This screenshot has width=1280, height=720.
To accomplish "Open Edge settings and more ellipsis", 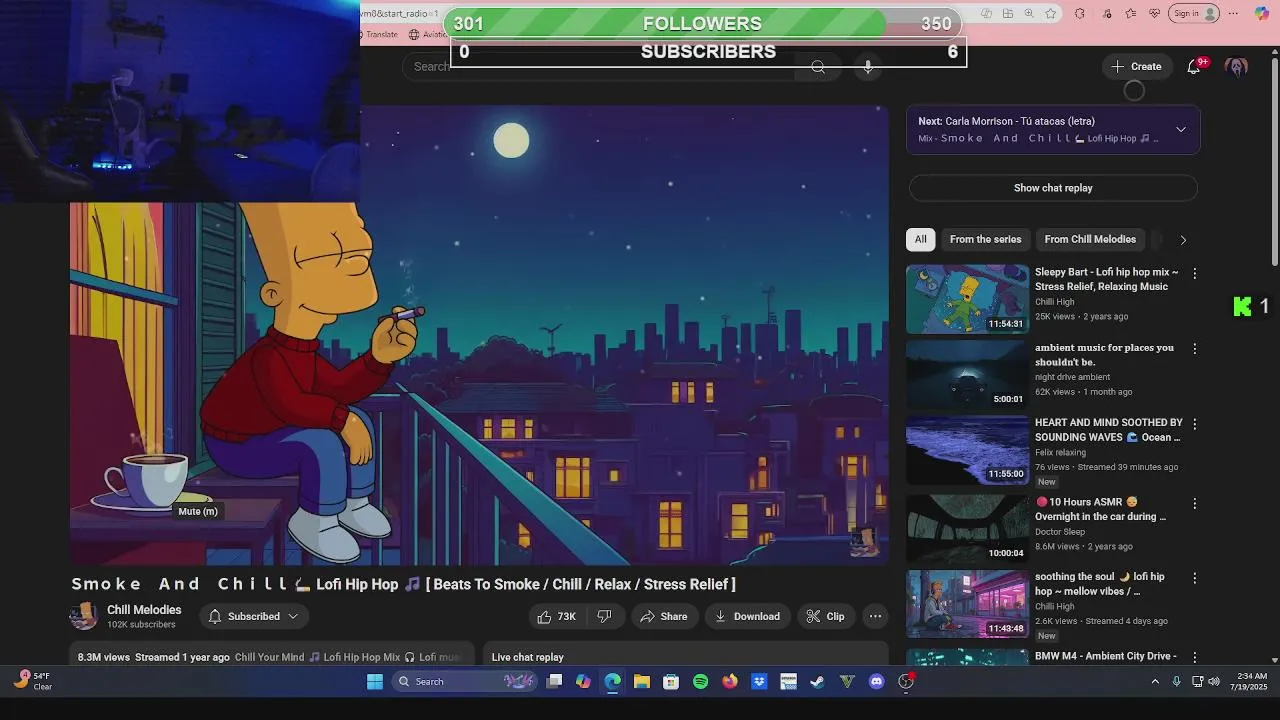I will coord(1233,13).
